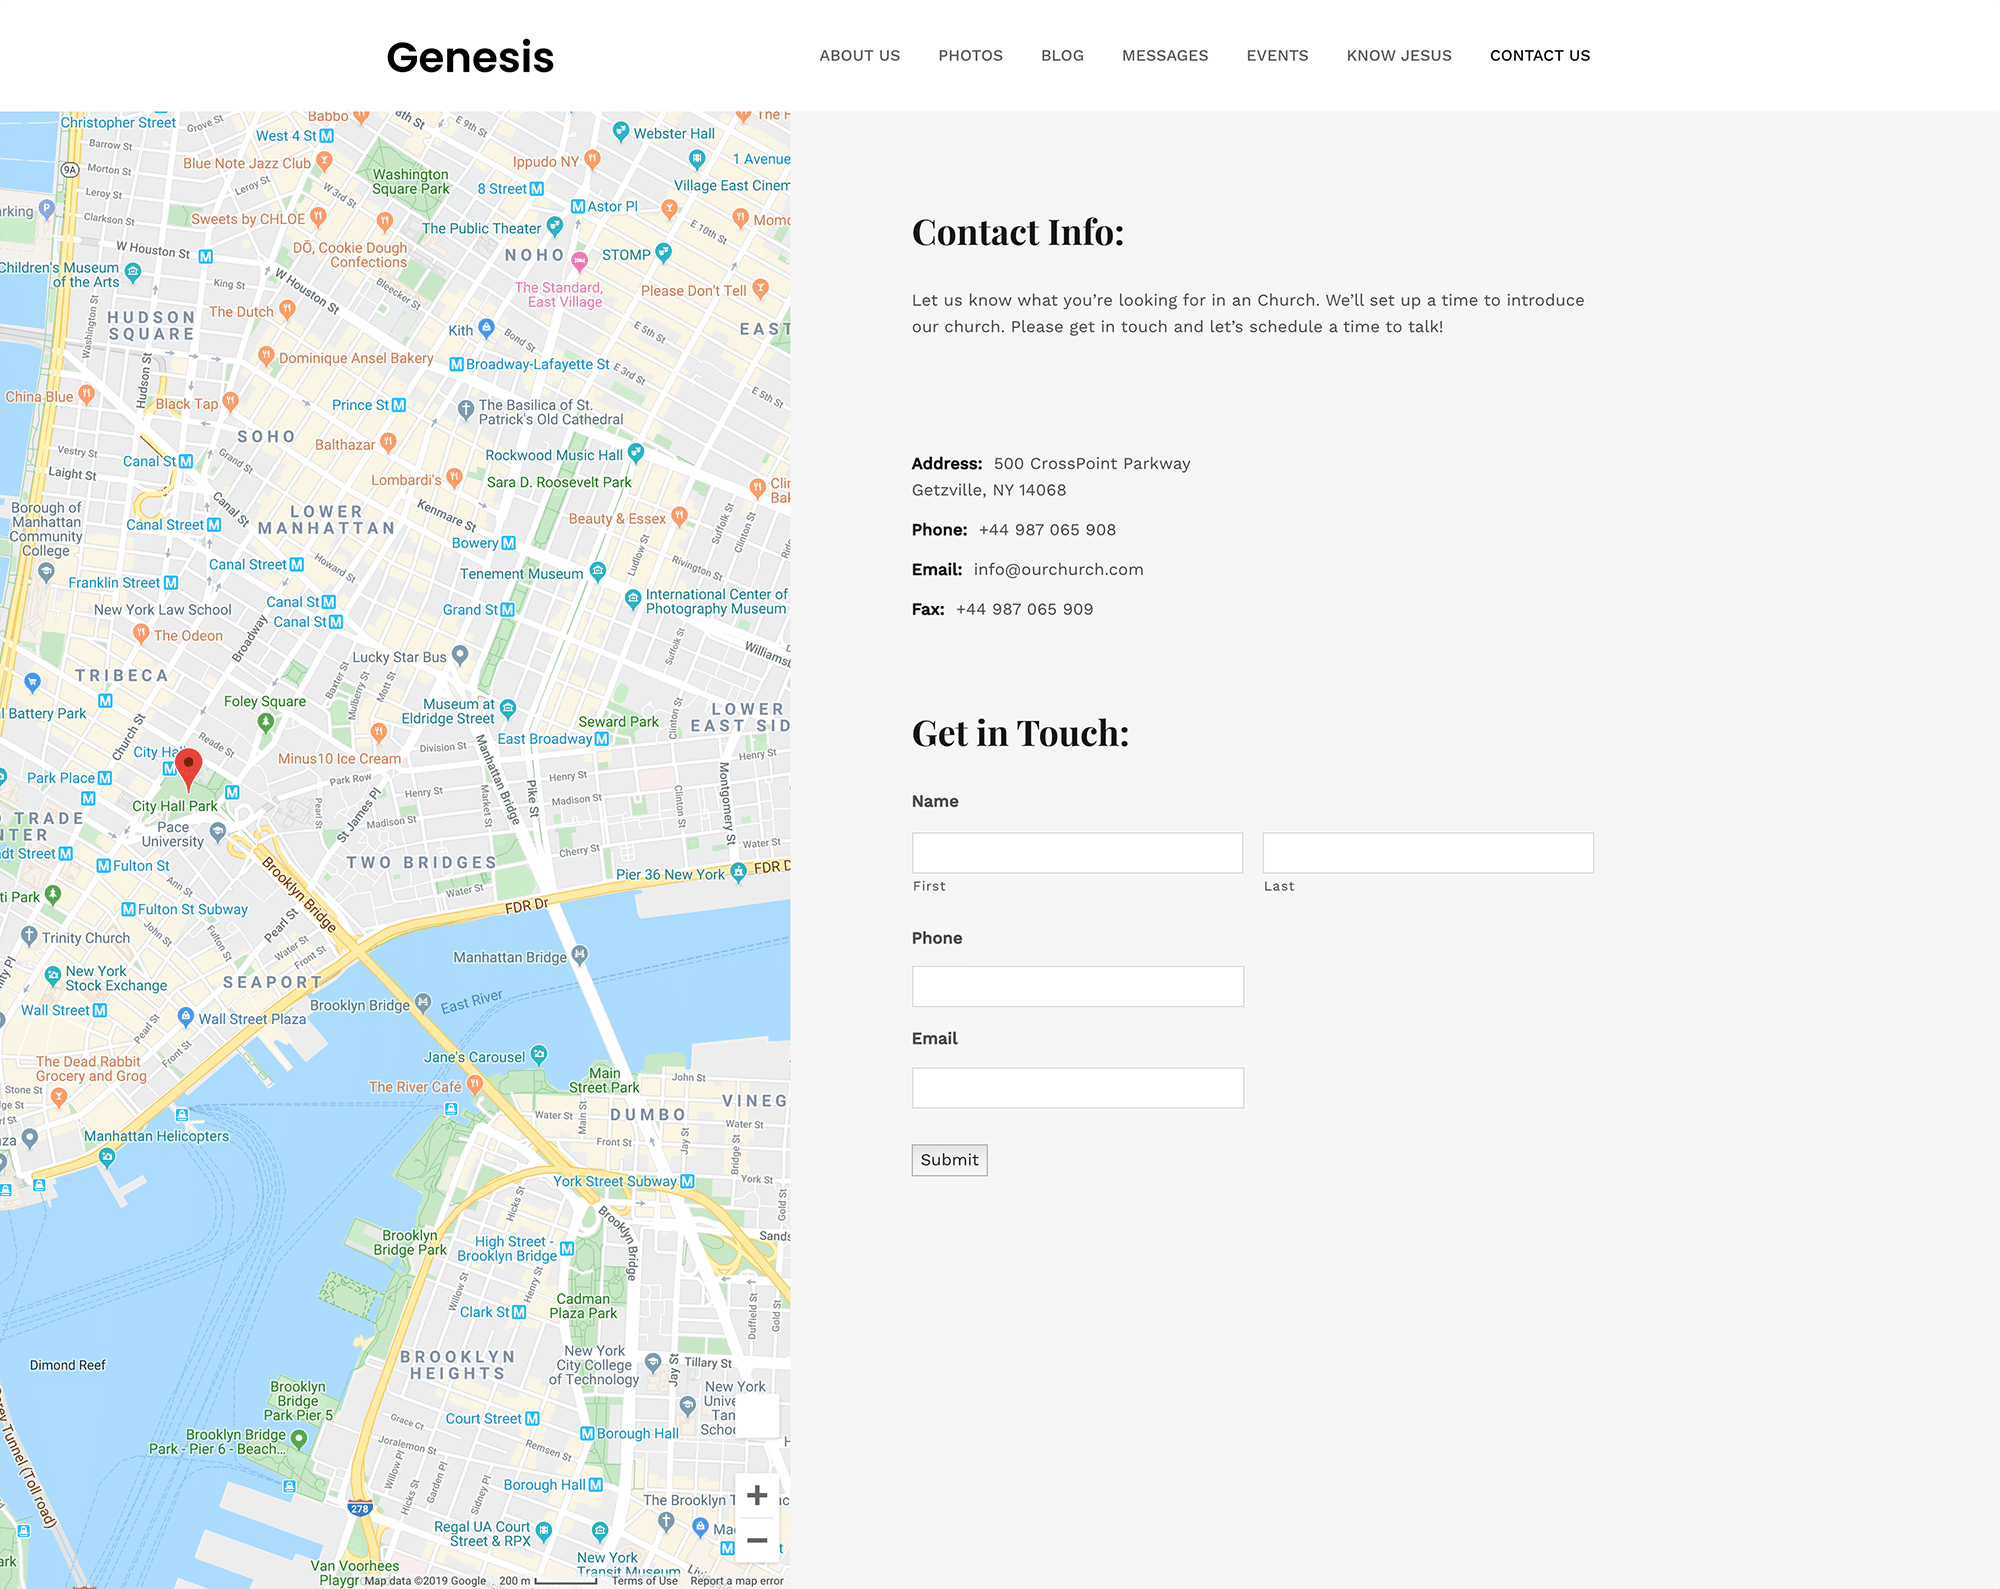The image size is (2000, 1589).
Task: Click the Lombardi's restaurant marker
Action: [454, 478]
